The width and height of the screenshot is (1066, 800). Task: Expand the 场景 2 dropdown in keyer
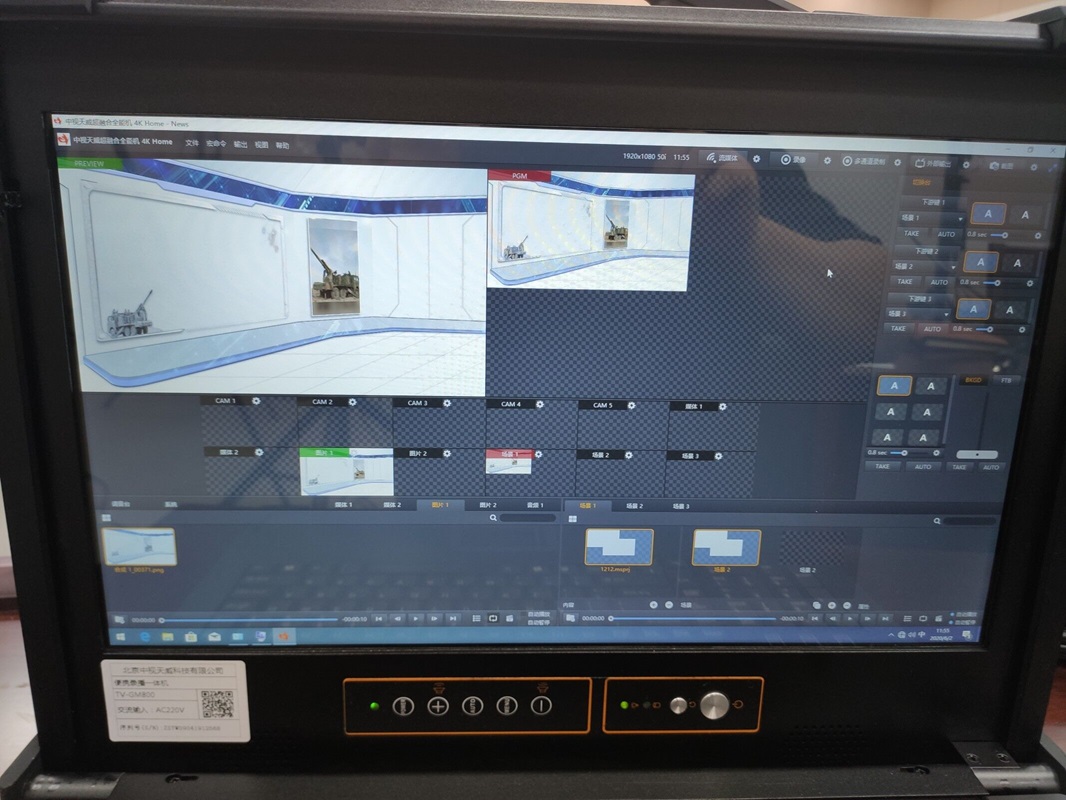[x=953, y=266]
